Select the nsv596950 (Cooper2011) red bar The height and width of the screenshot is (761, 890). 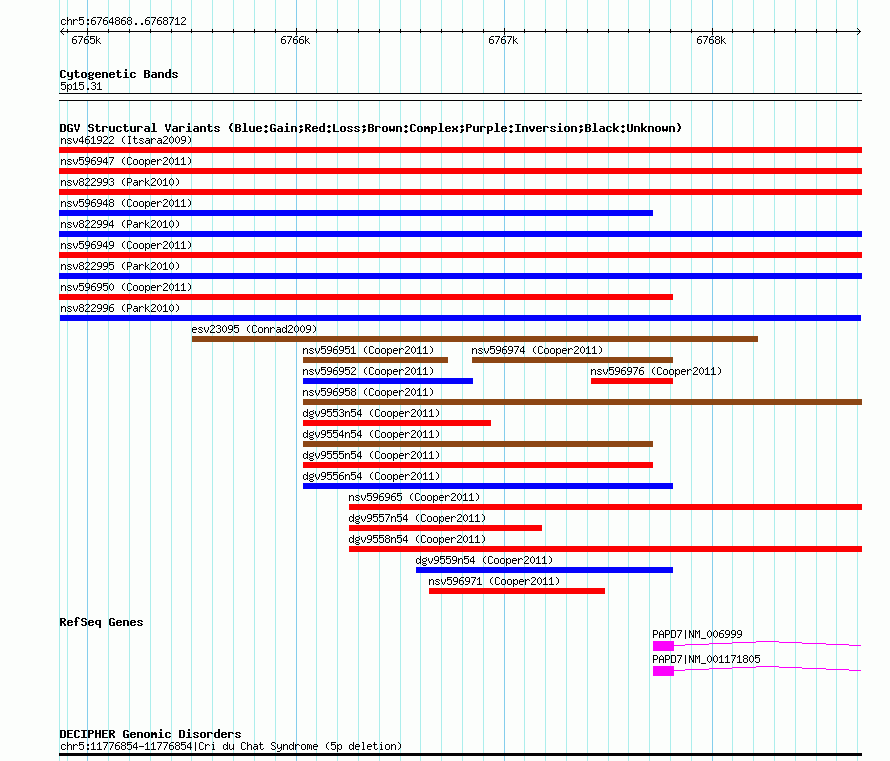point(366,297)
